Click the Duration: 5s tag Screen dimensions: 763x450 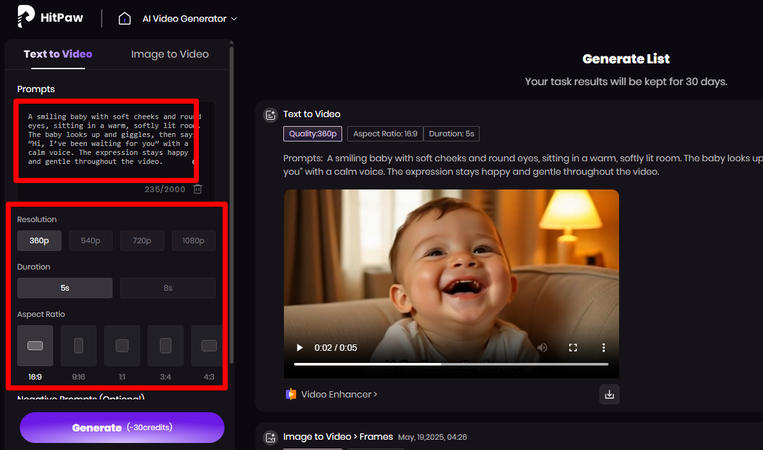[451, 134]
